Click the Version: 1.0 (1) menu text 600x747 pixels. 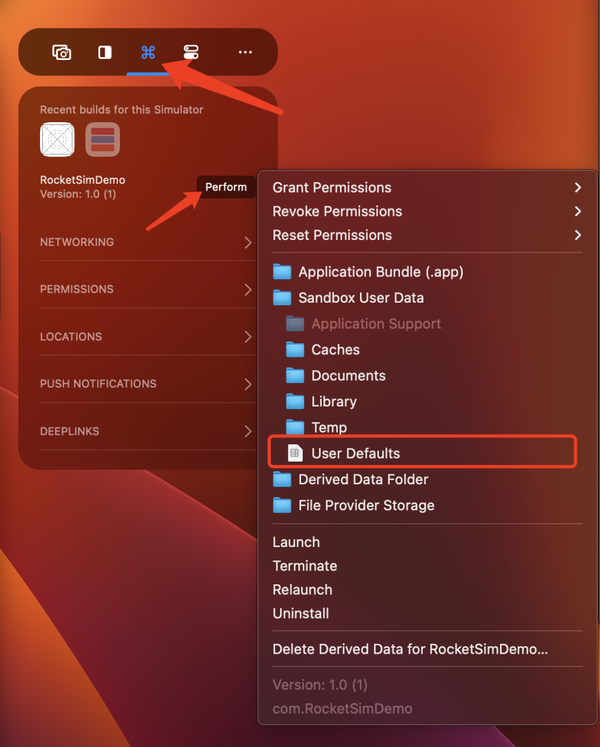point(320,685)
